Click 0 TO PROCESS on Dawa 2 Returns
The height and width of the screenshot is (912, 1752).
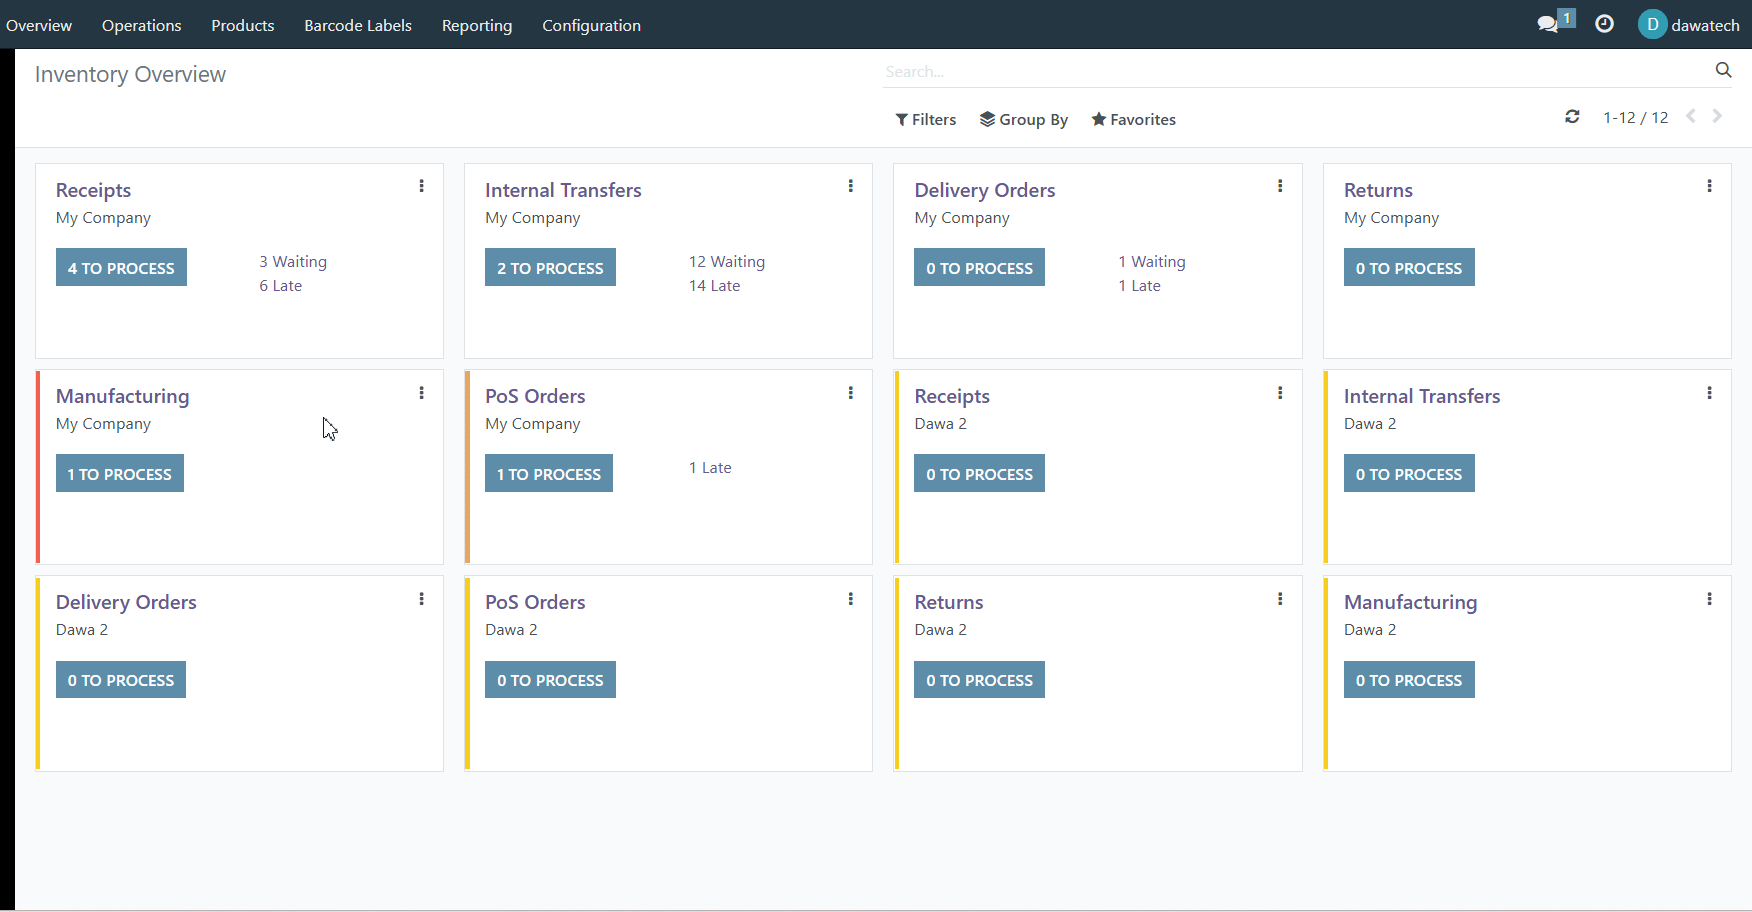click(x=979, y=679)
